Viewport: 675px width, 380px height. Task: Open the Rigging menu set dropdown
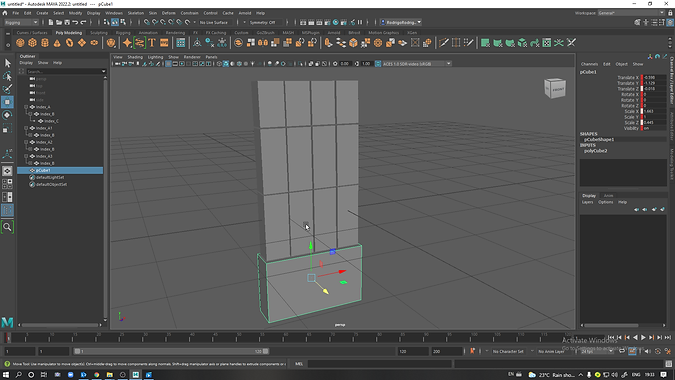coord(21,22)
